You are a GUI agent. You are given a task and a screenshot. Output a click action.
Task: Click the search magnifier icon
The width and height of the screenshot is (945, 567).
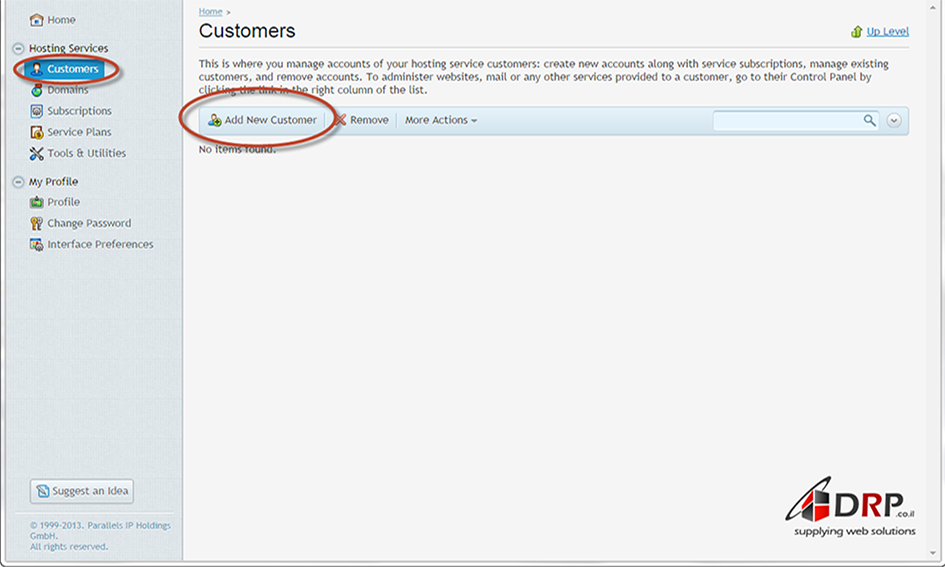[869, 120]
